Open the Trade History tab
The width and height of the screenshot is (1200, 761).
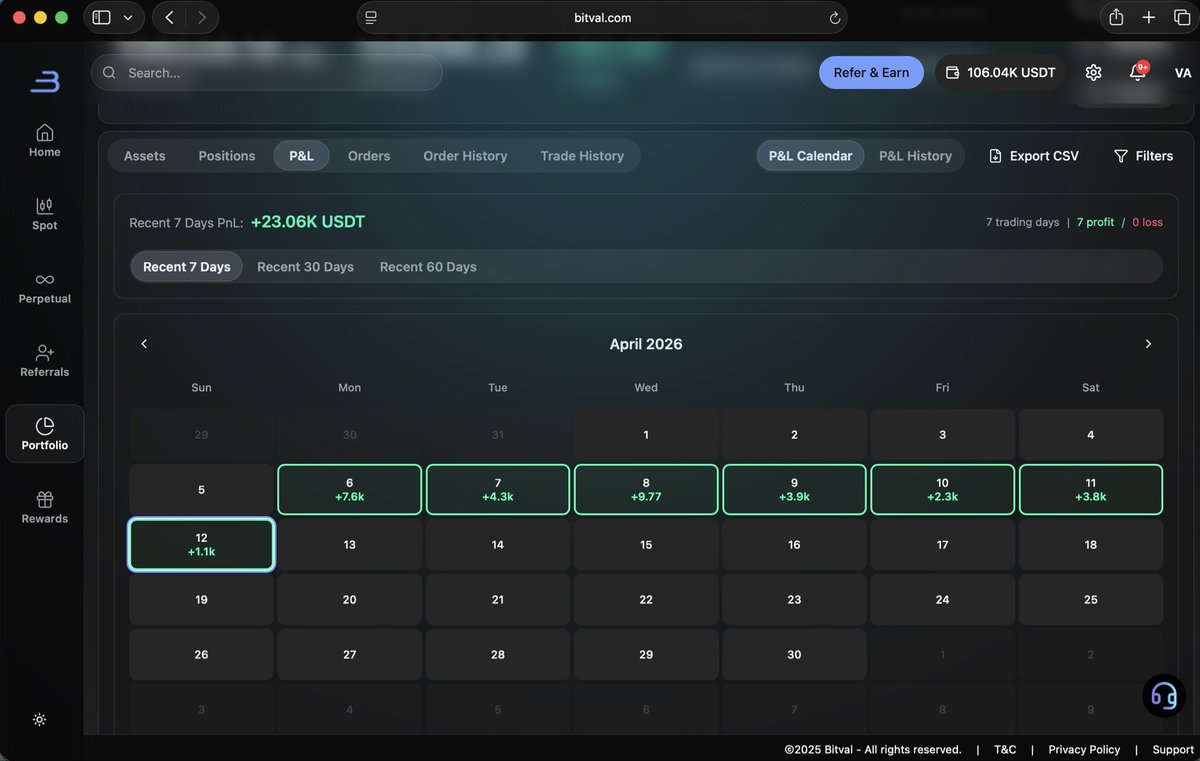(582, 156)
